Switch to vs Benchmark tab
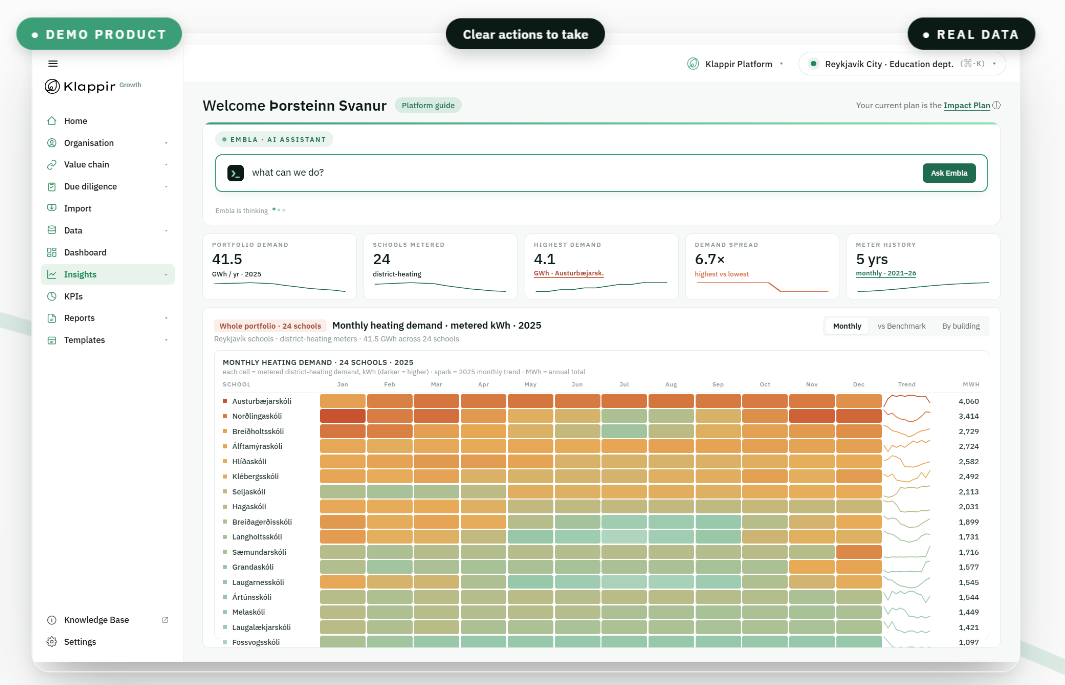The height and width of the screenshot is (685, 1065). click(901, 327)
